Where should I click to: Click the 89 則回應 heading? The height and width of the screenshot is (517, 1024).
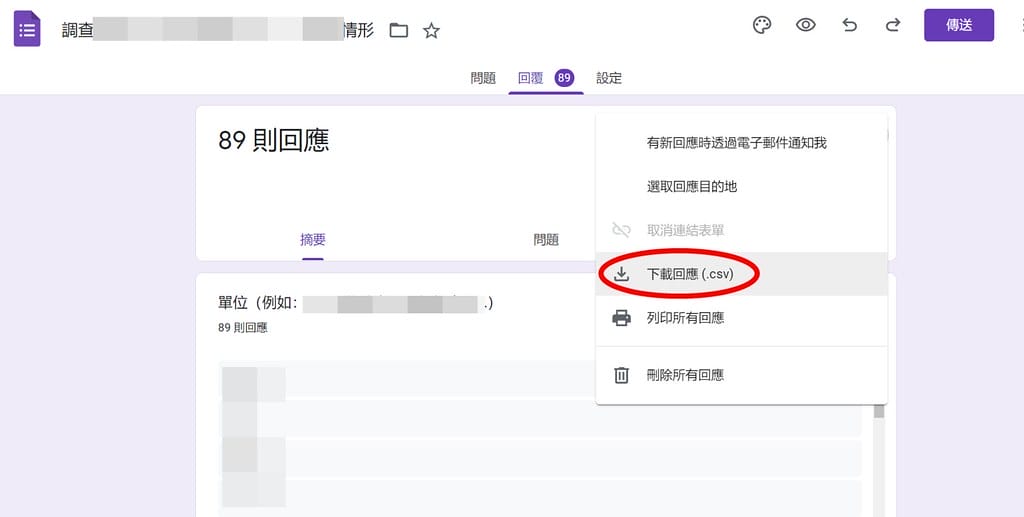pyautogui.click(x=274, y=140)
